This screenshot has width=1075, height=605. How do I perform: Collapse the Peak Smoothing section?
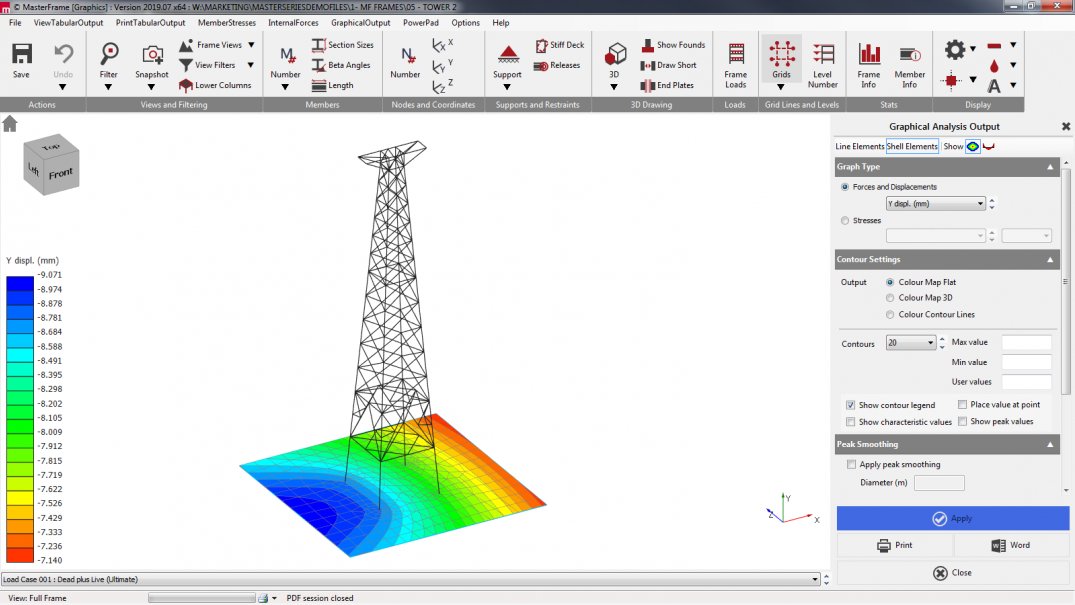tap(1050, 444)
